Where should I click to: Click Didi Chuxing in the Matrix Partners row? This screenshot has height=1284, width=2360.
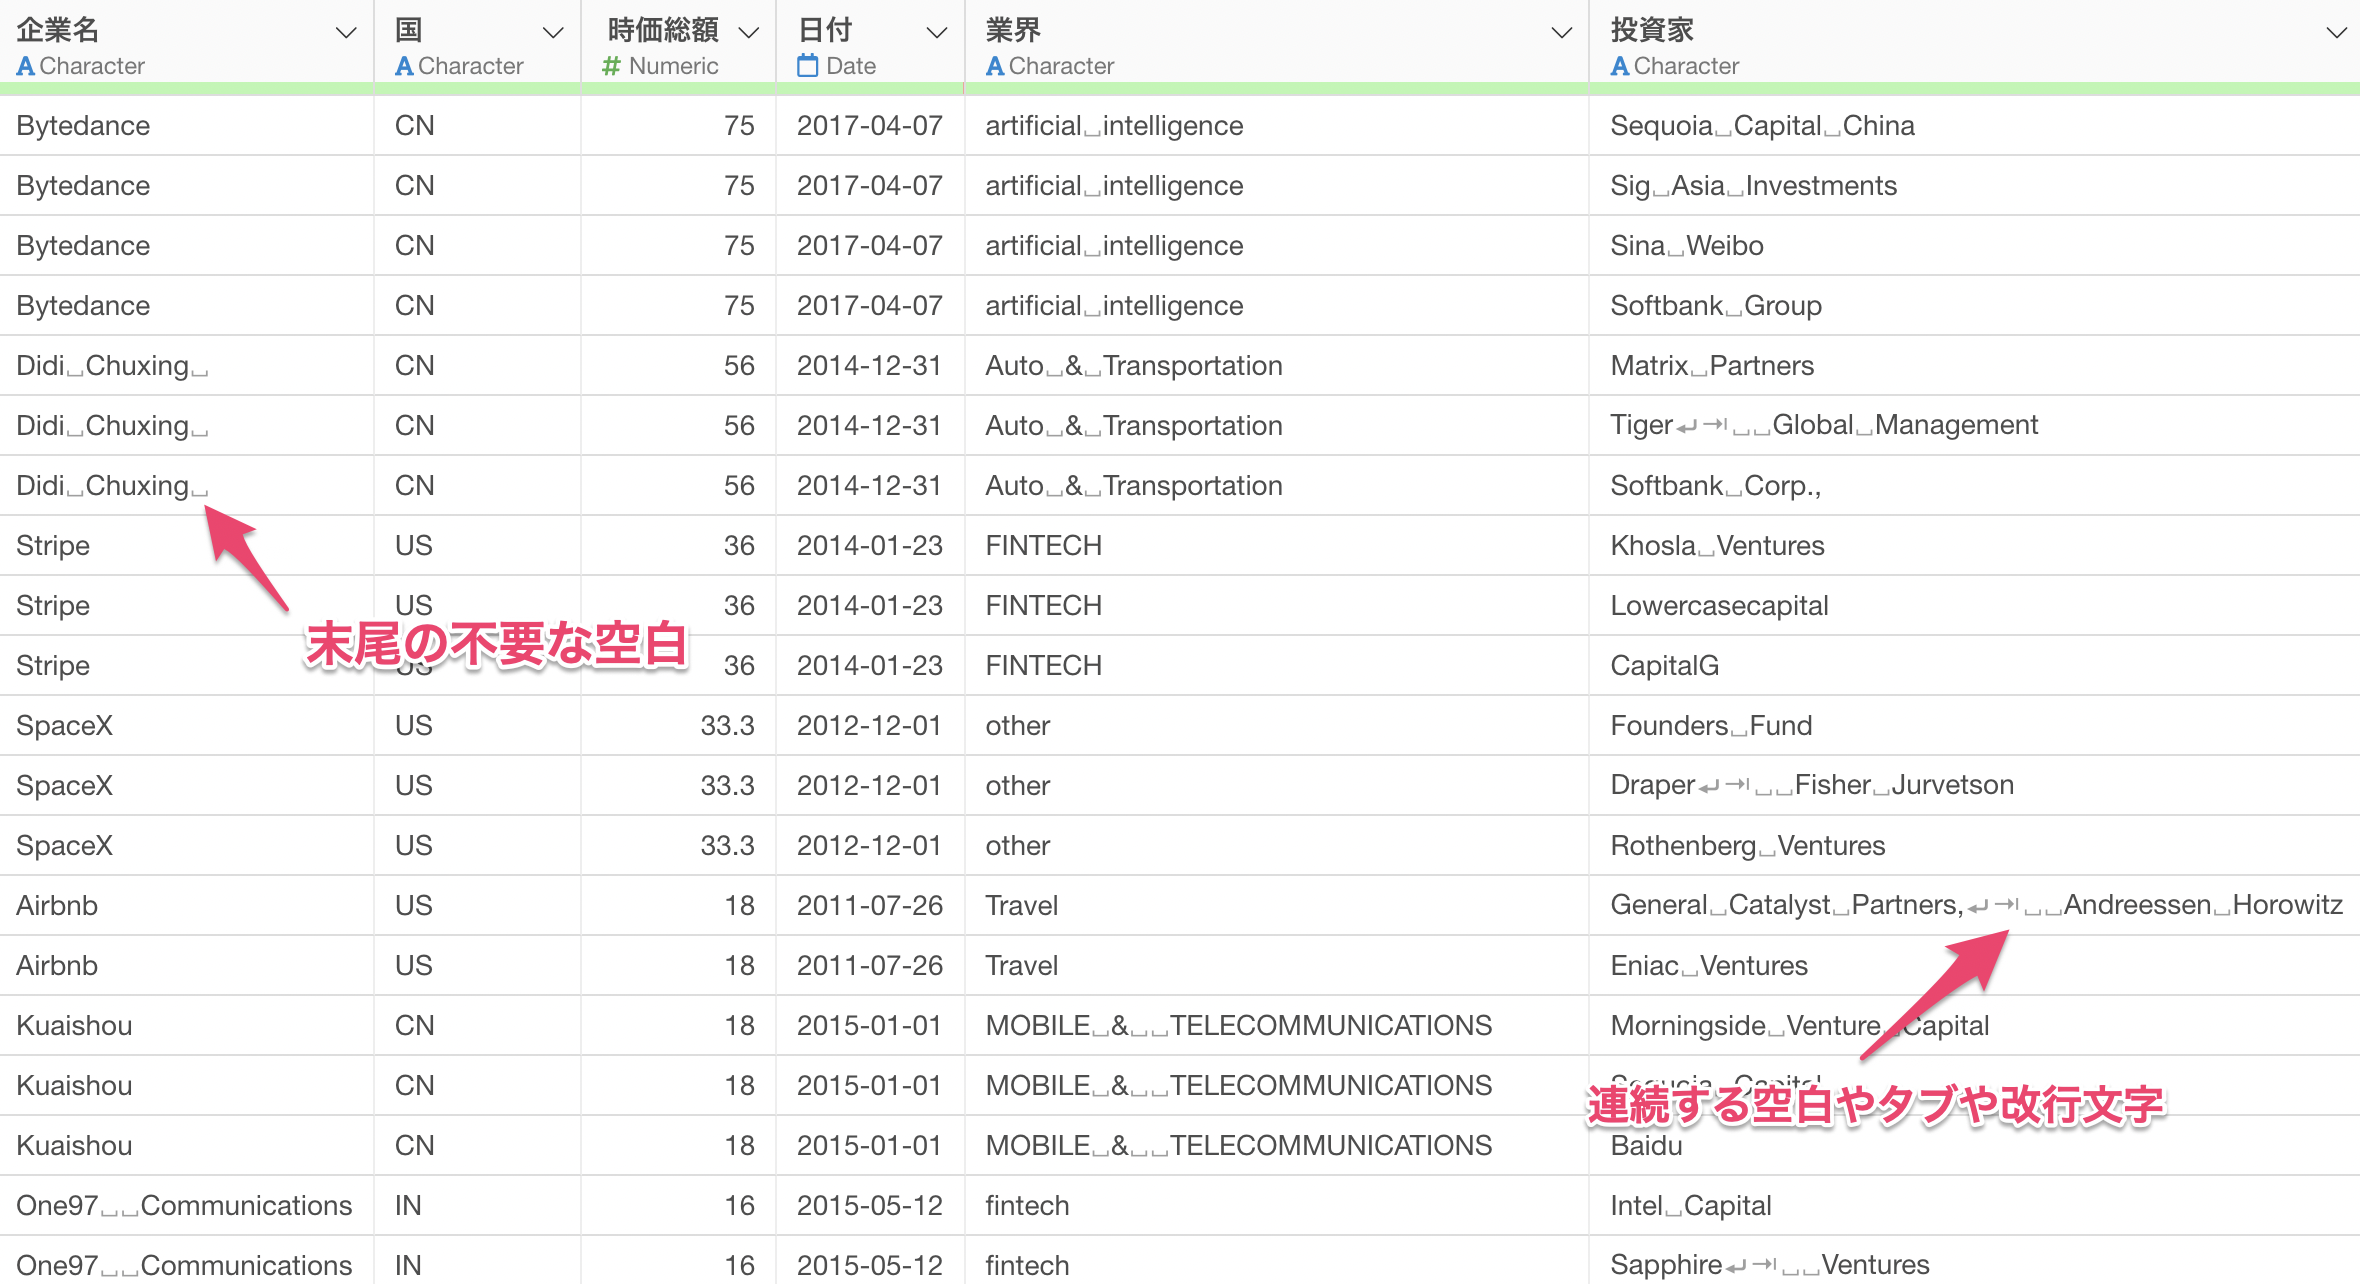[x=112, y=365]
